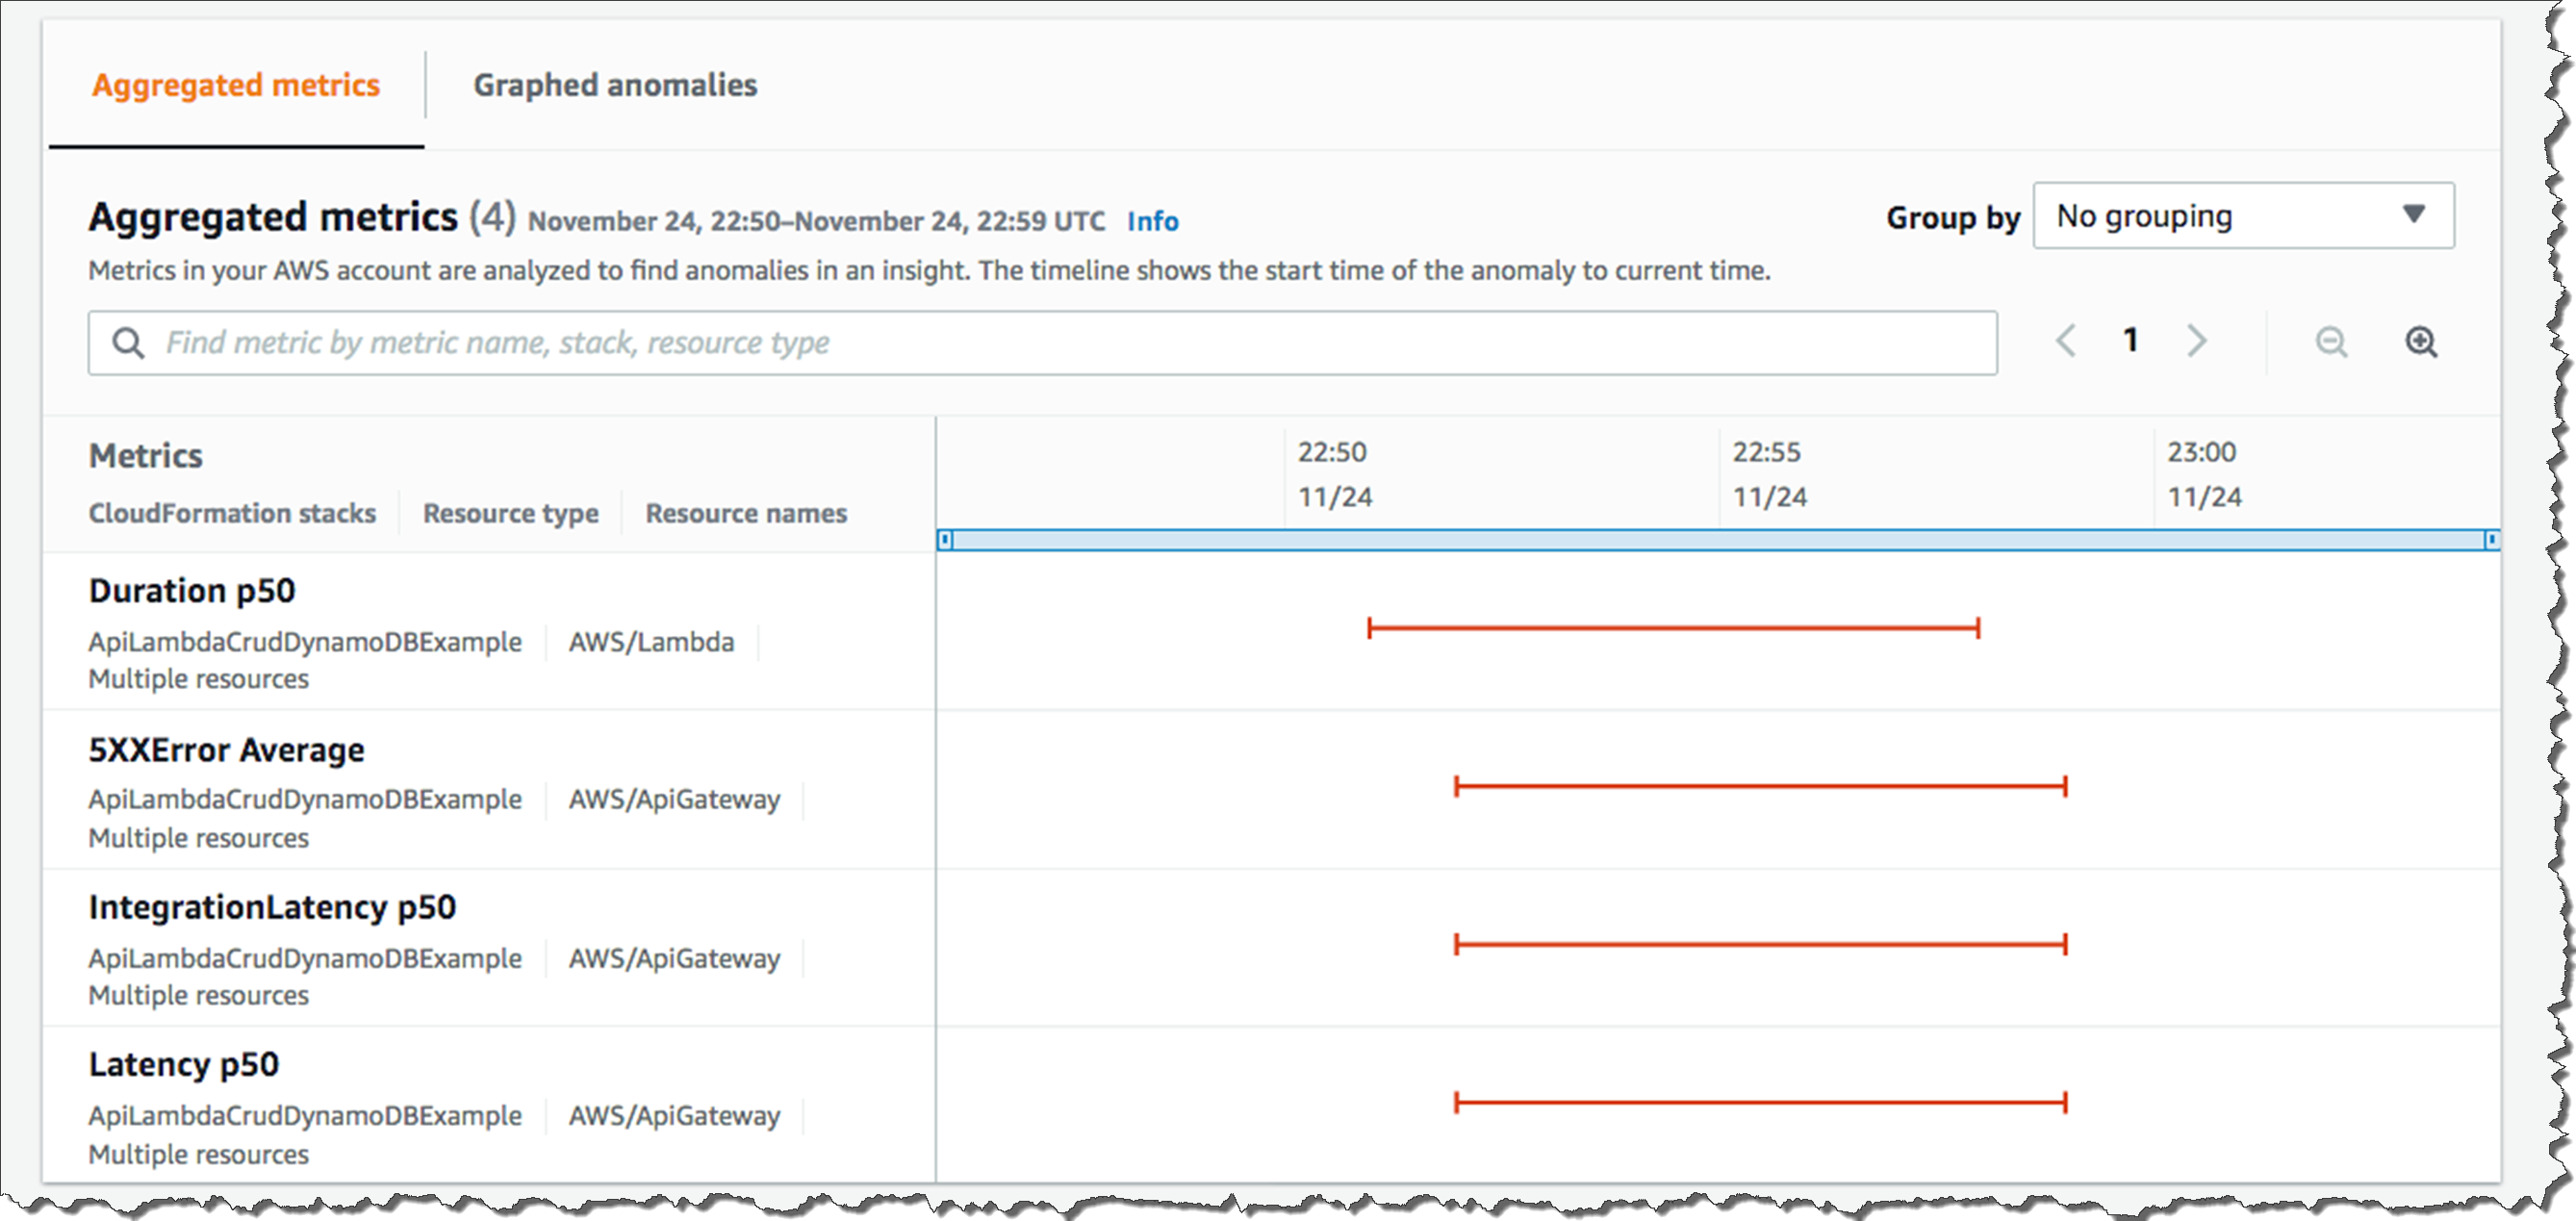Click IntegrationLatency p50 anomaly bar
The height and width of the screenshot is (1221, 2576).
coord(1760,944)
